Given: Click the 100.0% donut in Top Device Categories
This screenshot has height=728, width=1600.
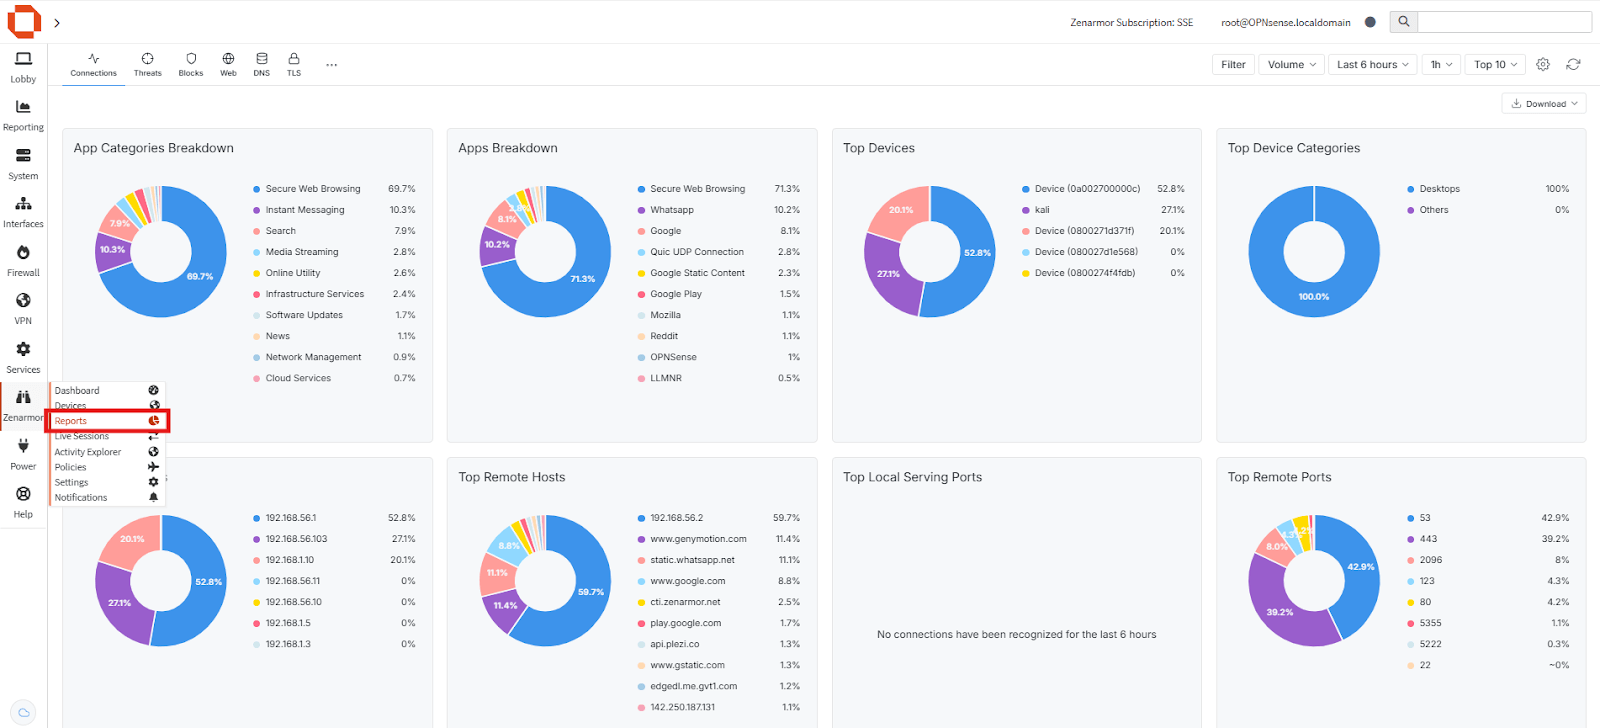Looking at the screenshot, I should click(1314, 296).
